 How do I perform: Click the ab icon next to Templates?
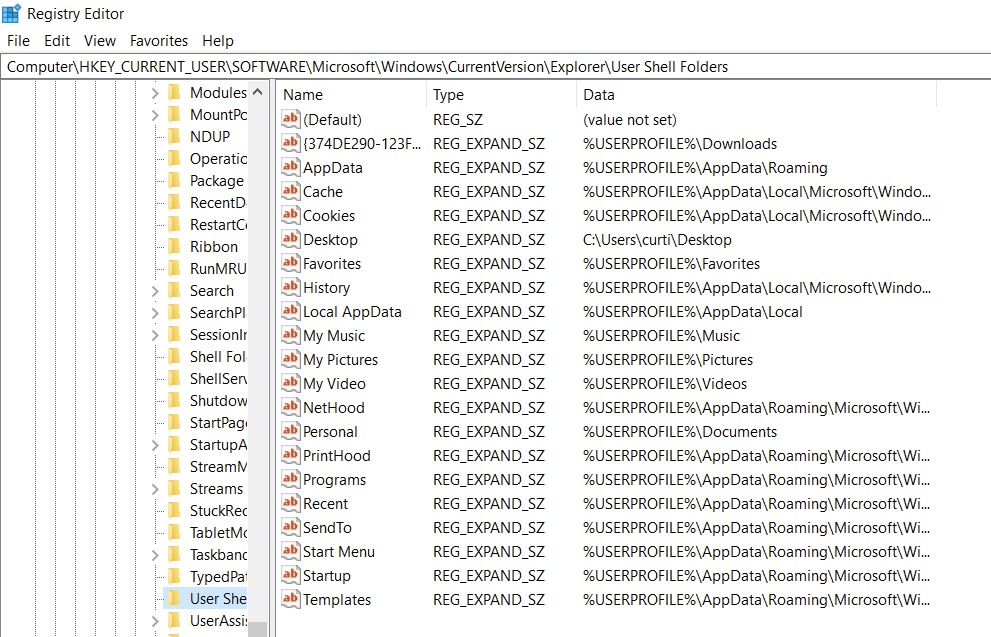point(290,599)
